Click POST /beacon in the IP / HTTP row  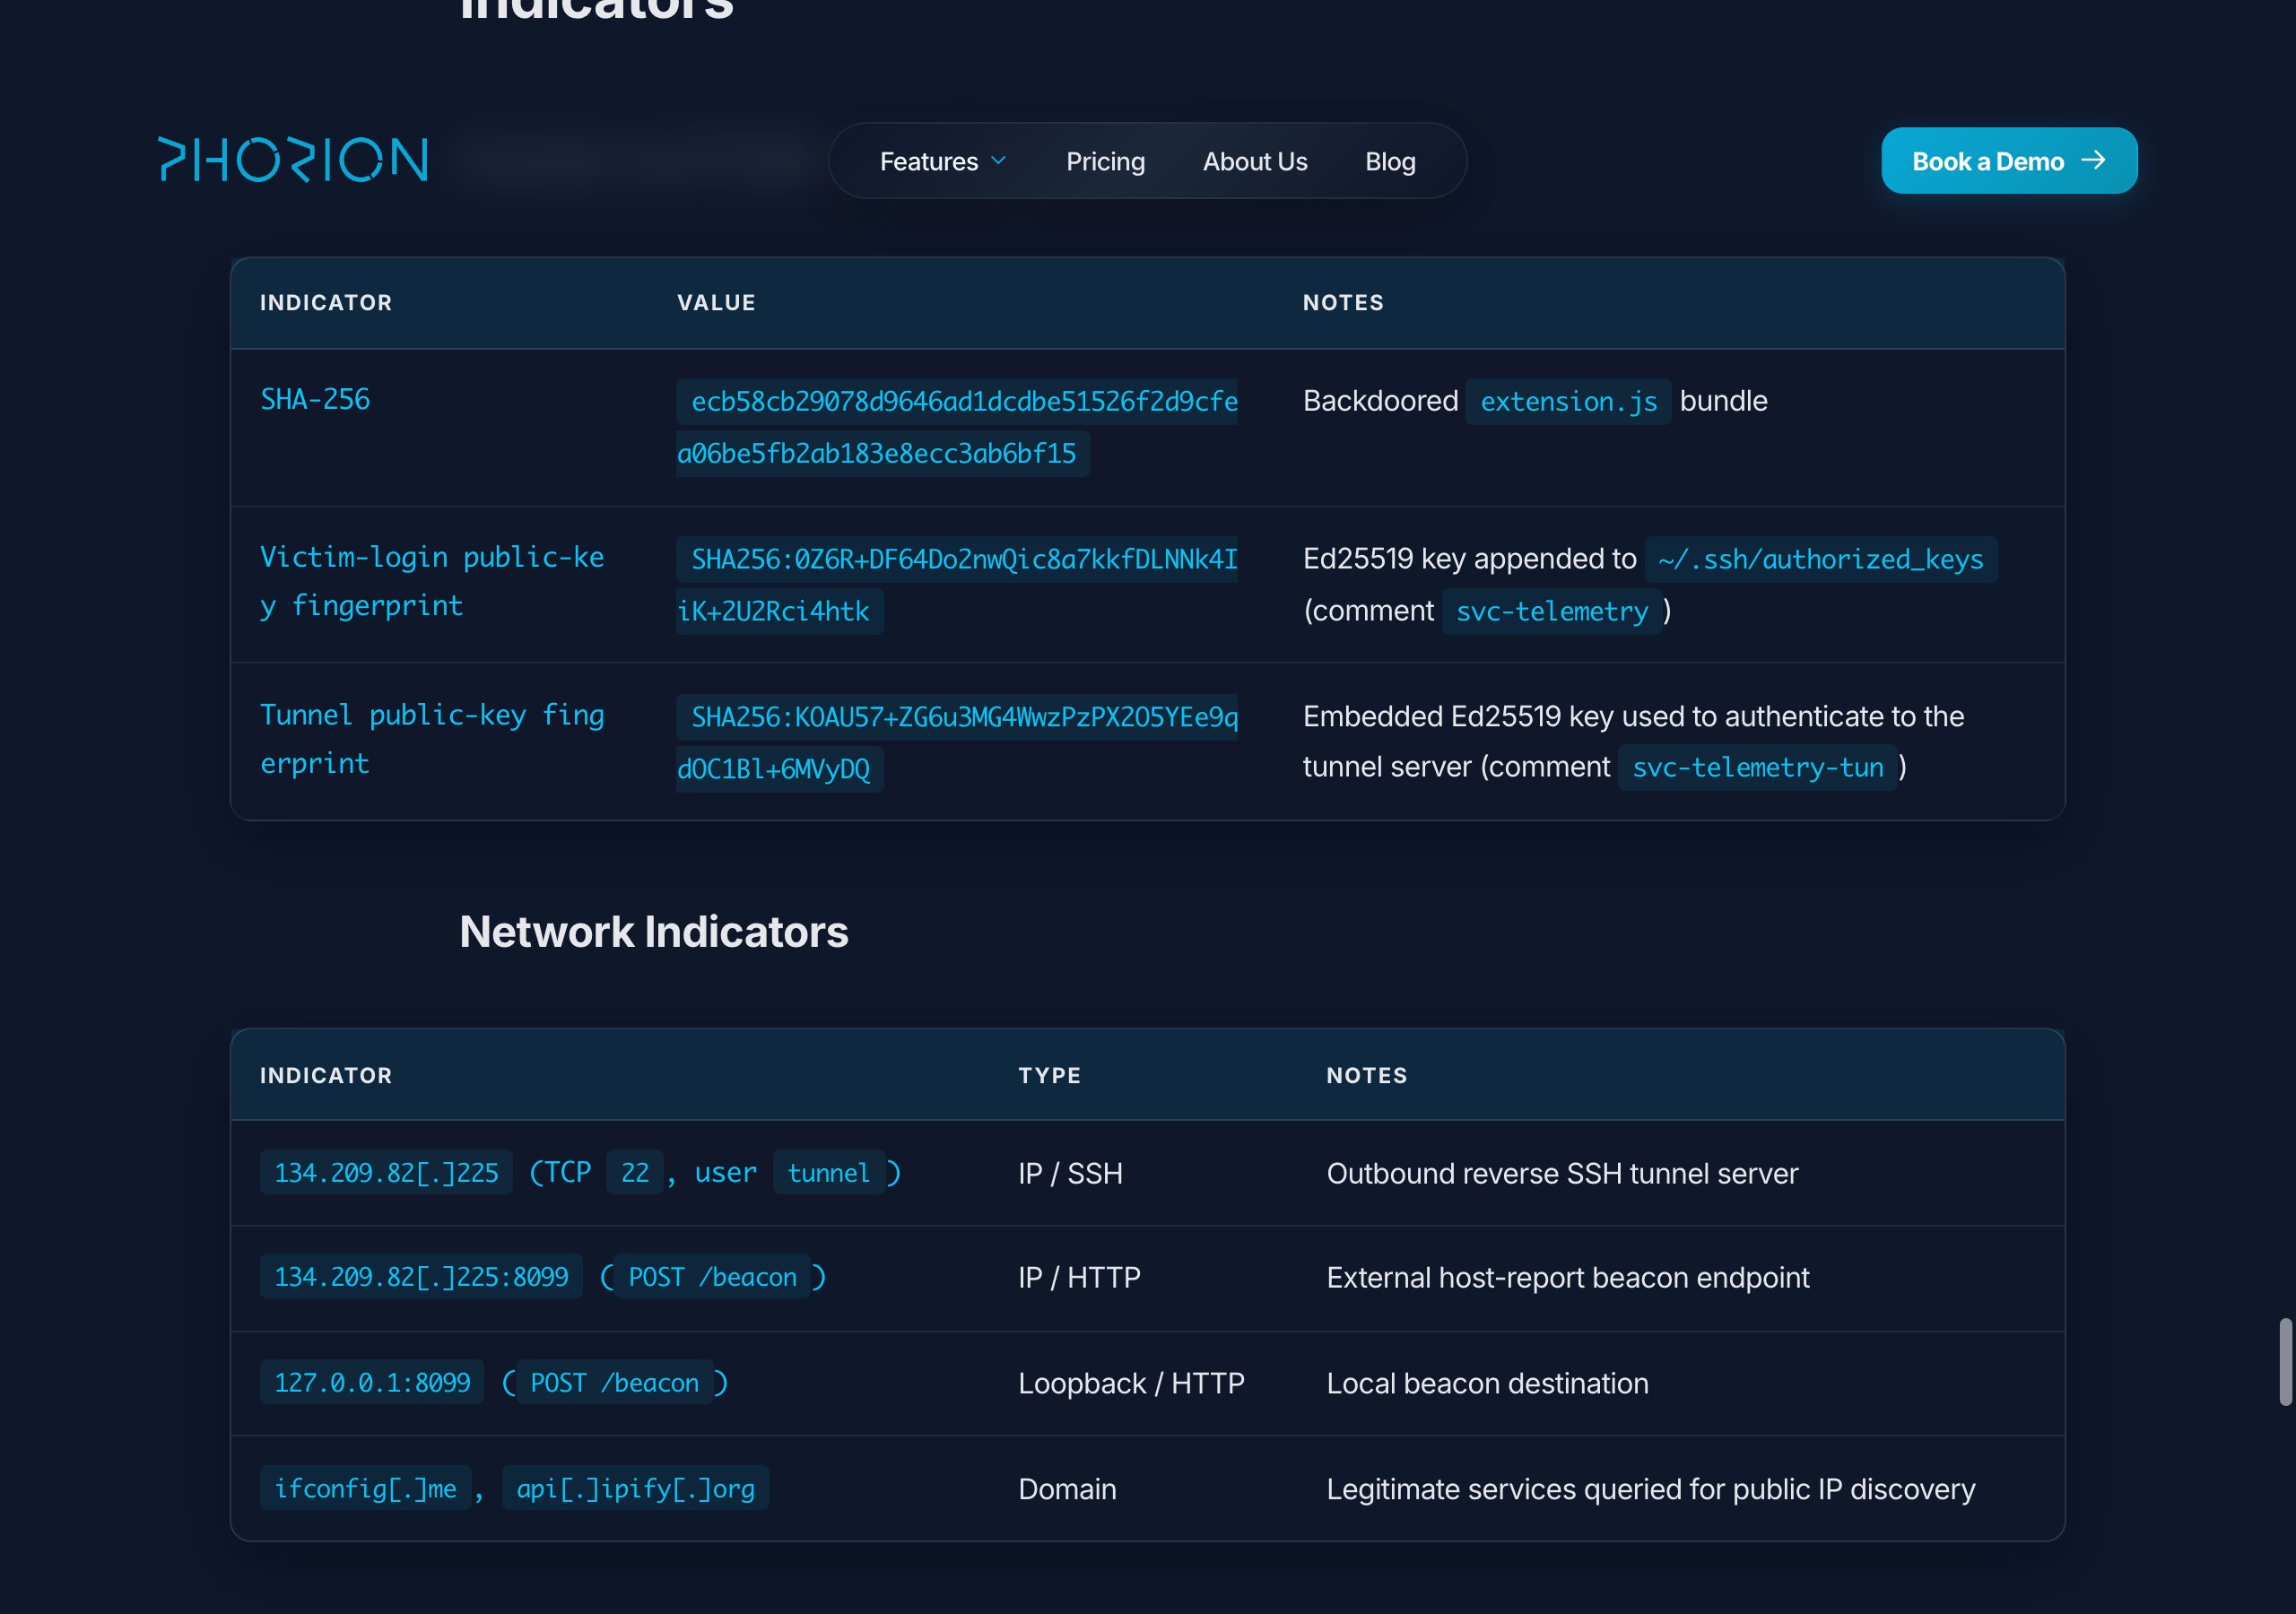pyautogui.click(x=712, y=1276)
